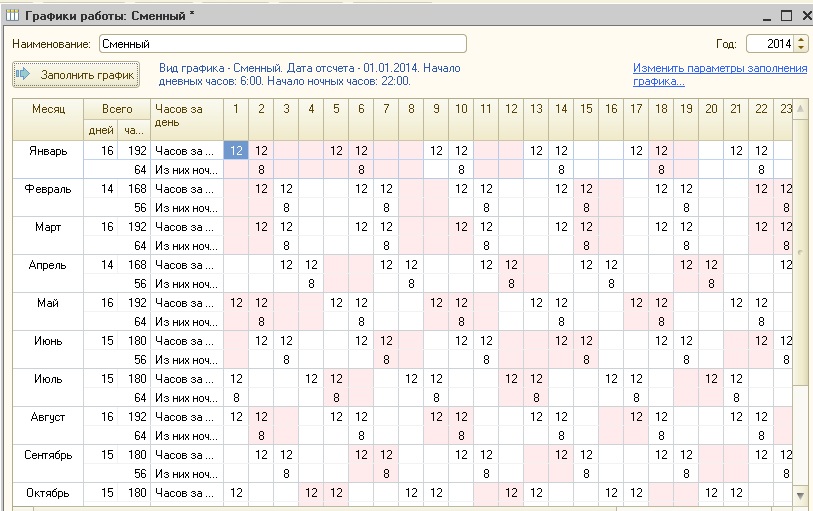This screenshot has height=511, width=813.
Task: Increase the year with the up arrow
Action: (x=802, y=40)
